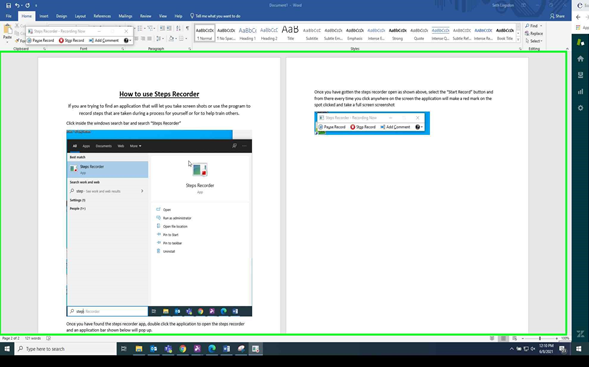Screen dimensions: 589x367
Task: Click the Share icon button
Action: point(557,16)
